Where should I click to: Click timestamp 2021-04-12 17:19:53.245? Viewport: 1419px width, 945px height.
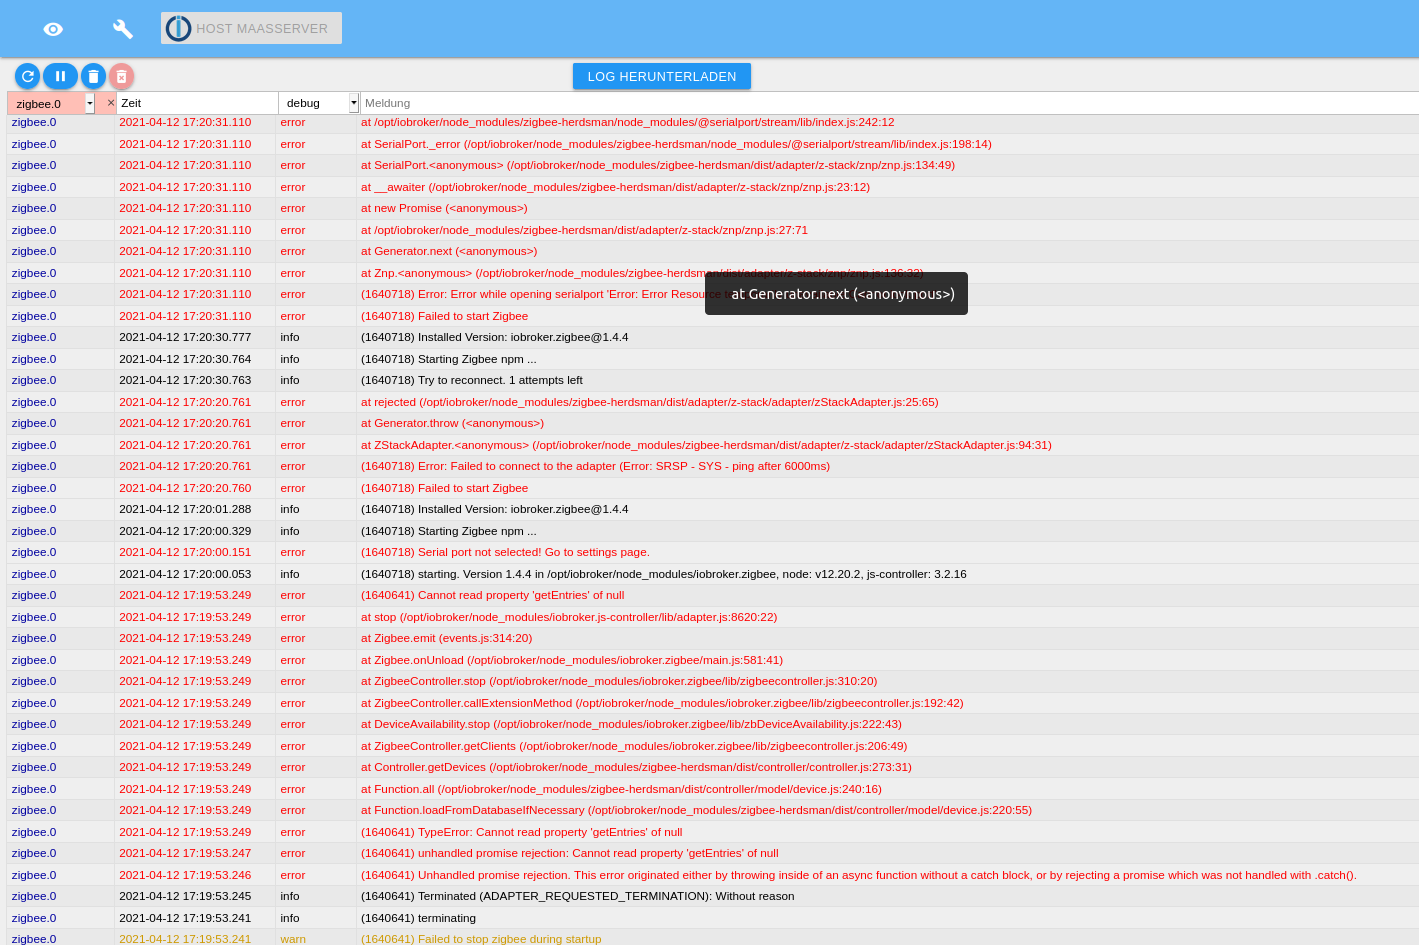pos(185,896)
